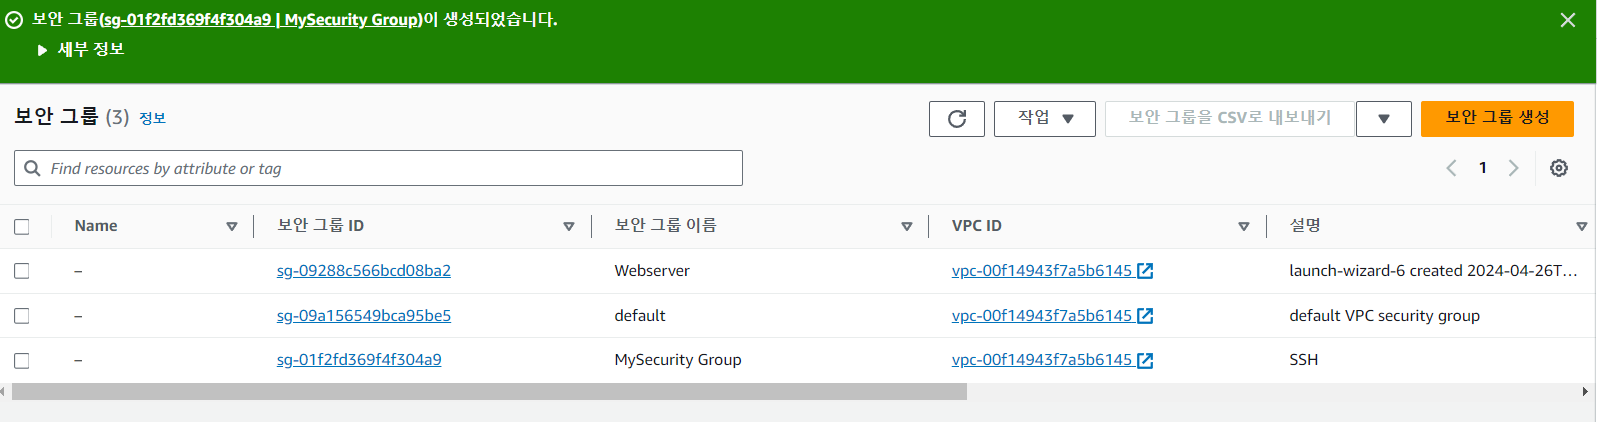Click the 보안 그룹 생성 button
This screenshot has width=1597, height=422.
[1497, 119]
